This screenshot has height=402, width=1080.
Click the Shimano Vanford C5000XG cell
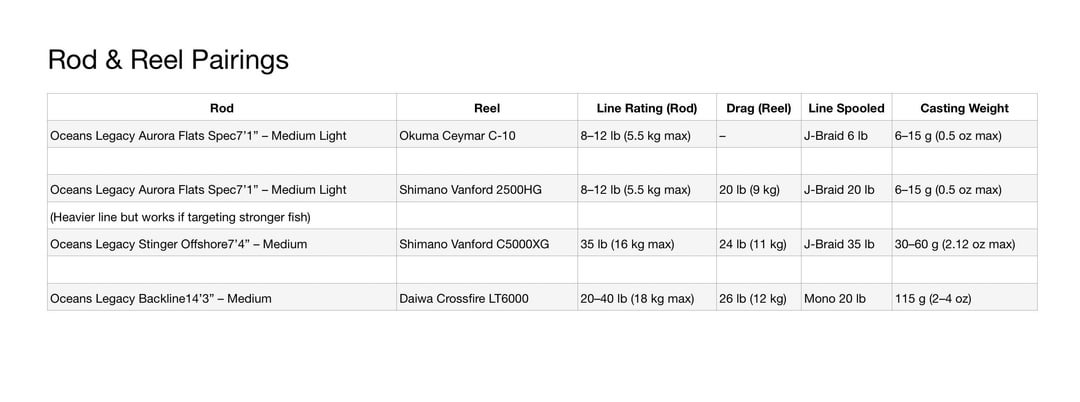click(x=477, y=243)
